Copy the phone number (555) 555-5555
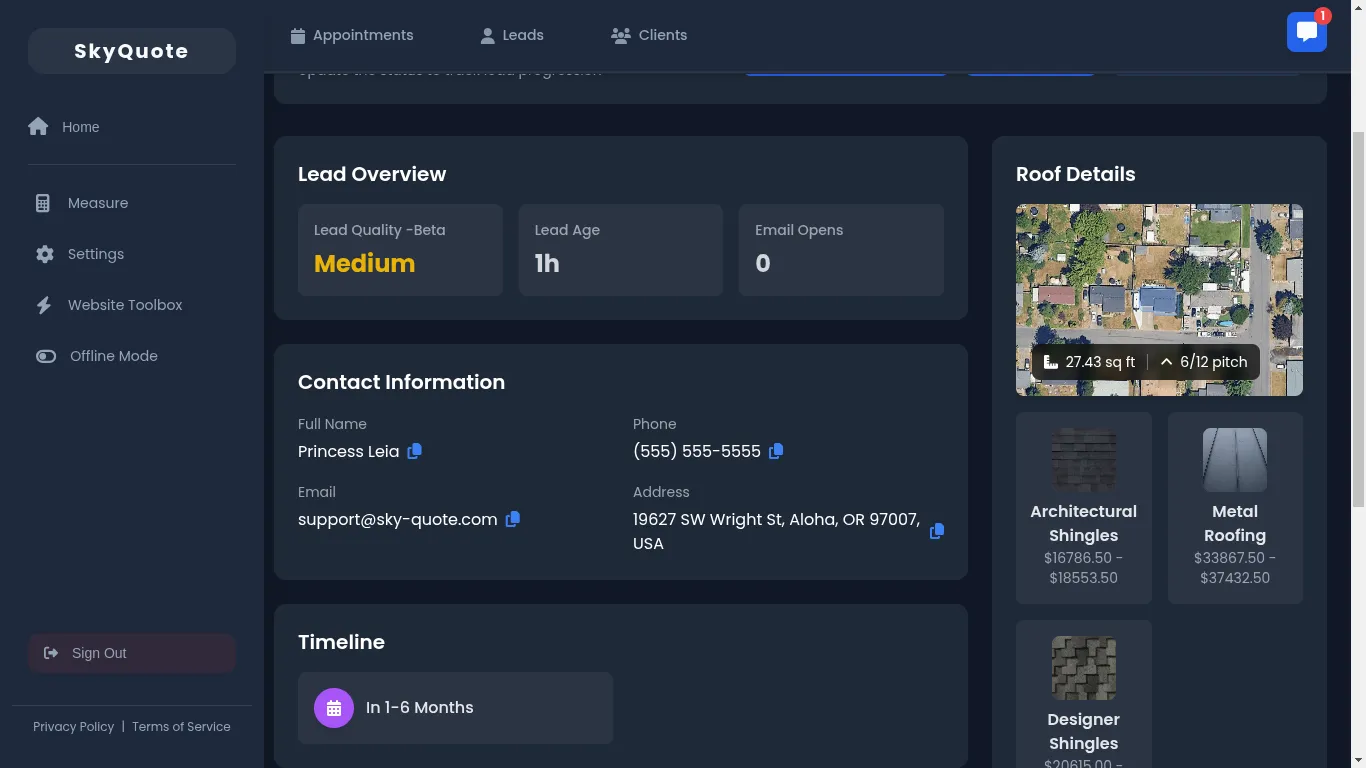 [776, 451]
